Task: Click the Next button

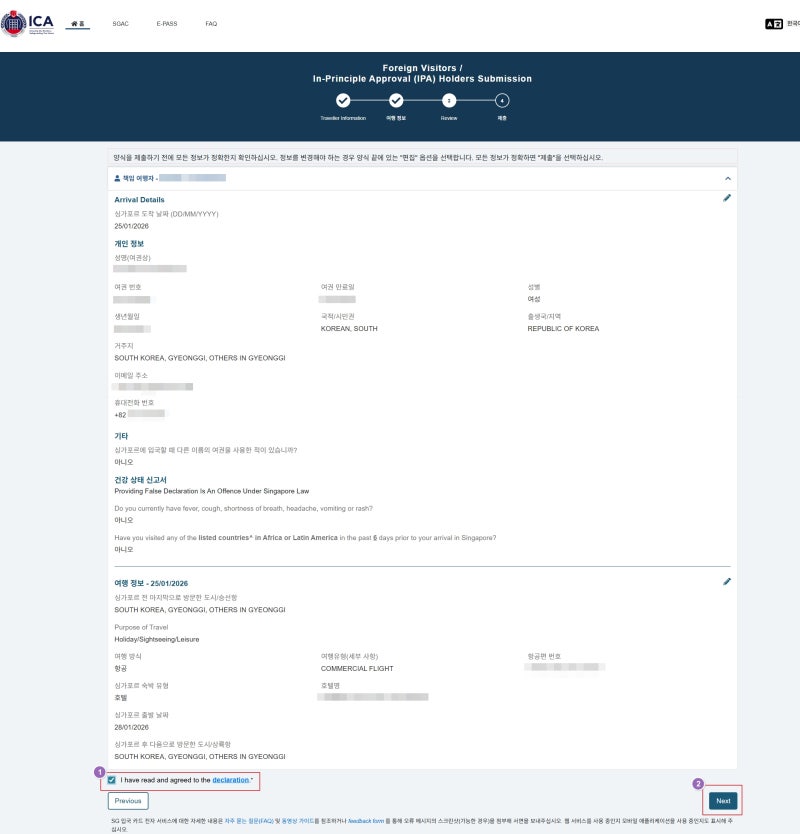Action: click(x=723, y=800)
